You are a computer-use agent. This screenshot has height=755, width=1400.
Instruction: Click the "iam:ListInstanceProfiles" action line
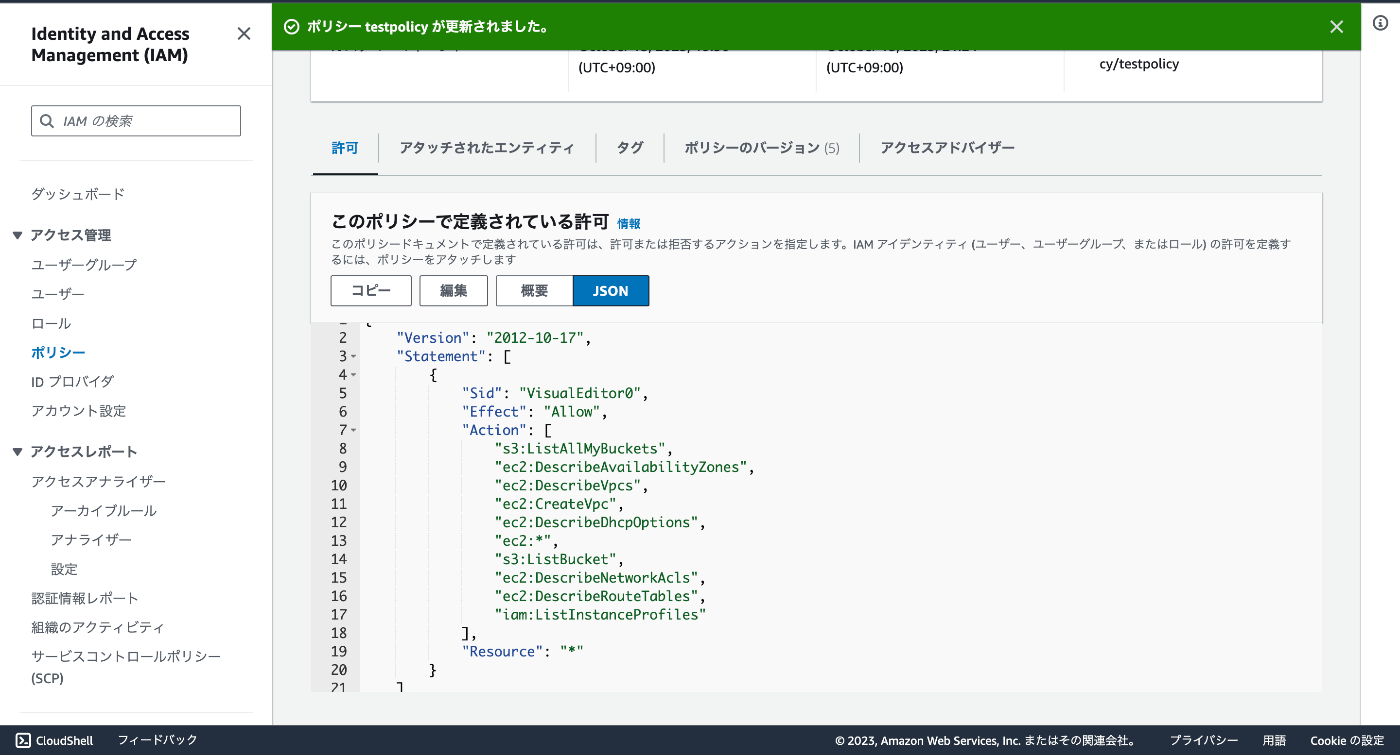tap(600, 614)
